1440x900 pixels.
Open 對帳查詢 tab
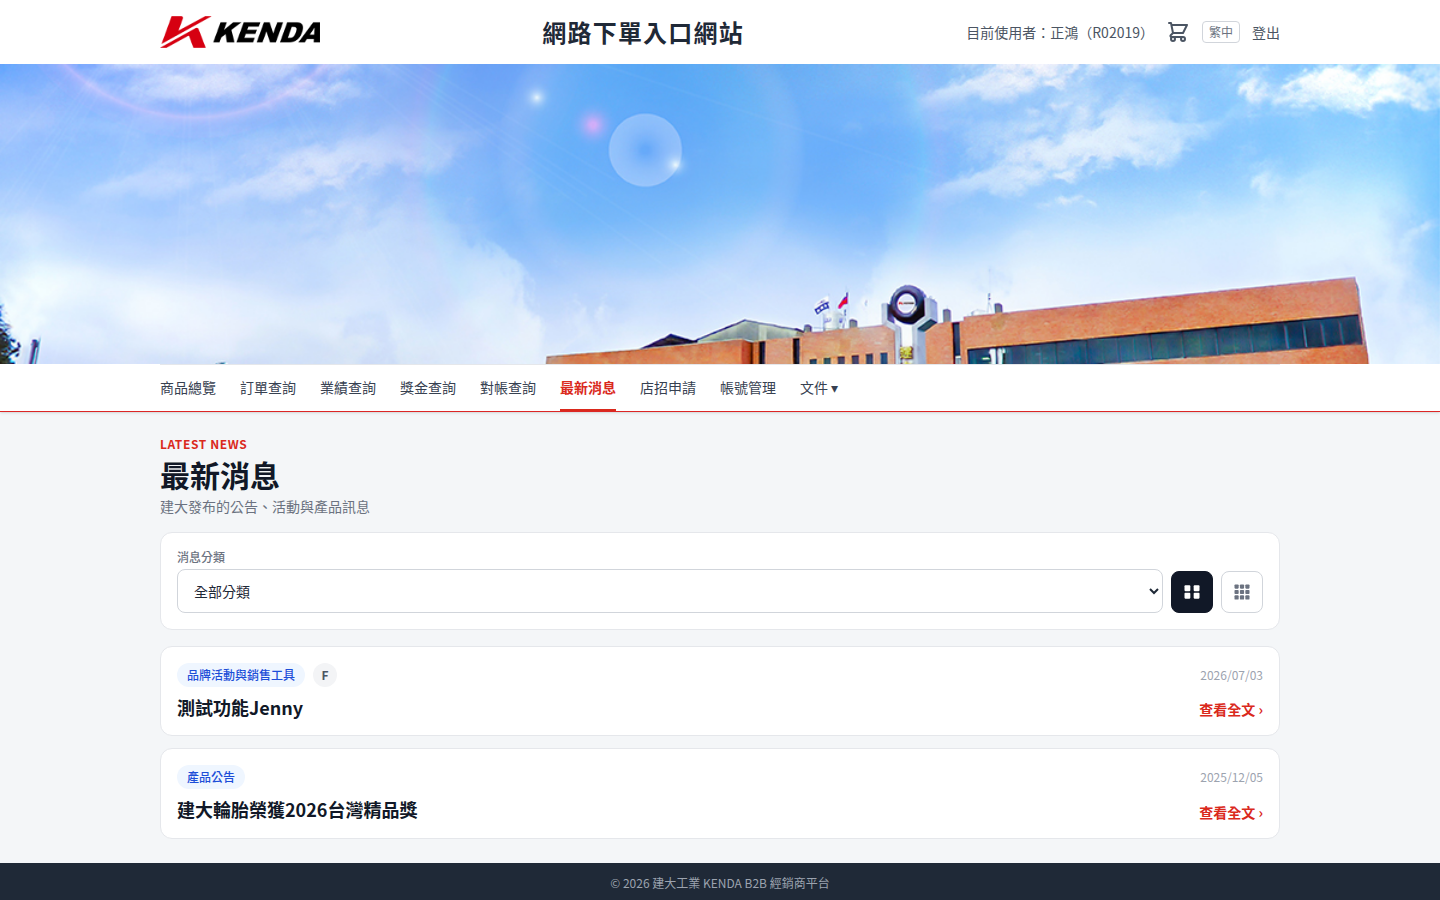[x=508, y=388]
